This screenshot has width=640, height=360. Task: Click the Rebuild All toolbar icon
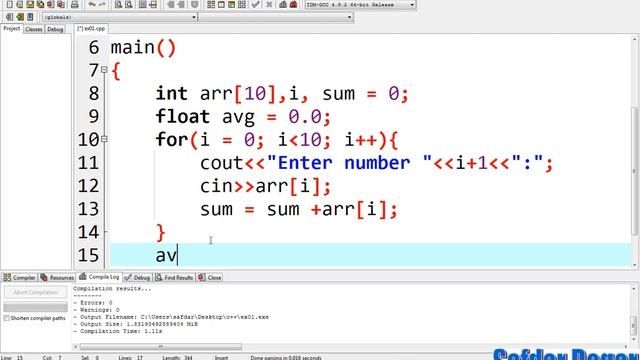click(242, 4)
